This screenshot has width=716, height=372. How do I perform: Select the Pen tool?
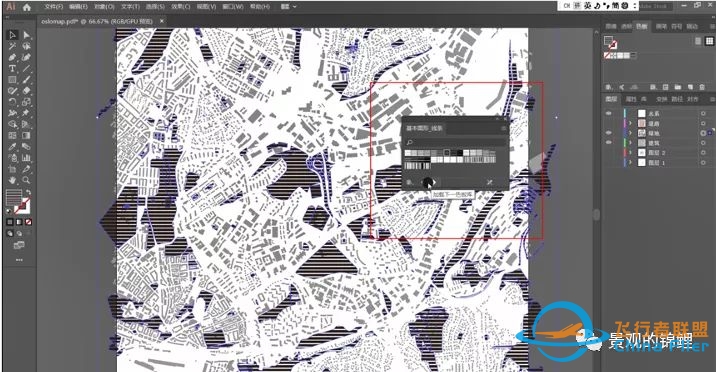[x=12, y=58]
